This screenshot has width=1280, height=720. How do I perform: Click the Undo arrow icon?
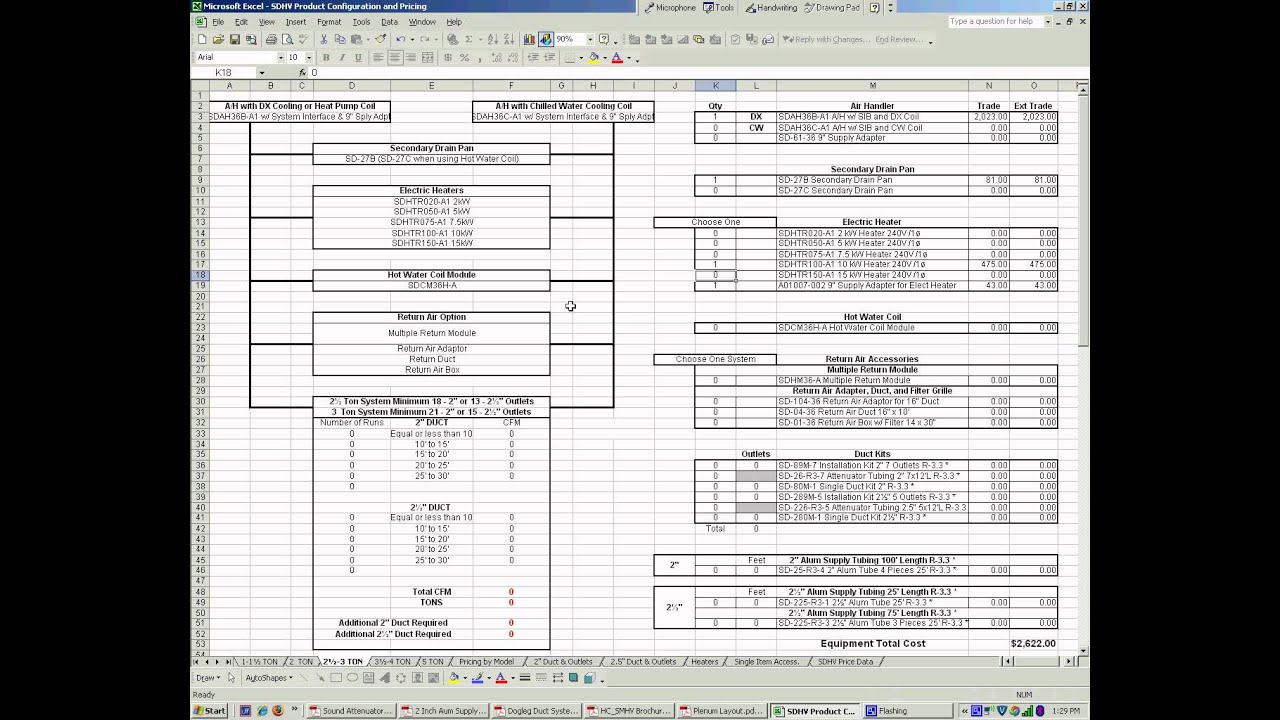click(400, 39)
